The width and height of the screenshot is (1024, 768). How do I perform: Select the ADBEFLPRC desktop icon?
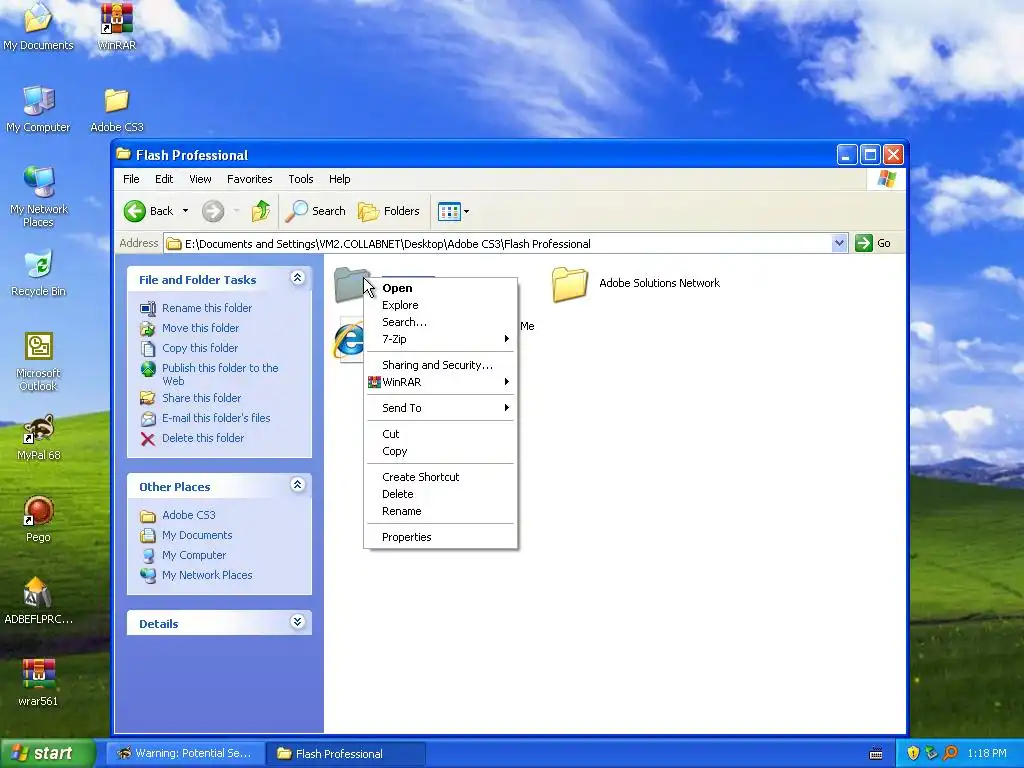[x=38, y=601]
